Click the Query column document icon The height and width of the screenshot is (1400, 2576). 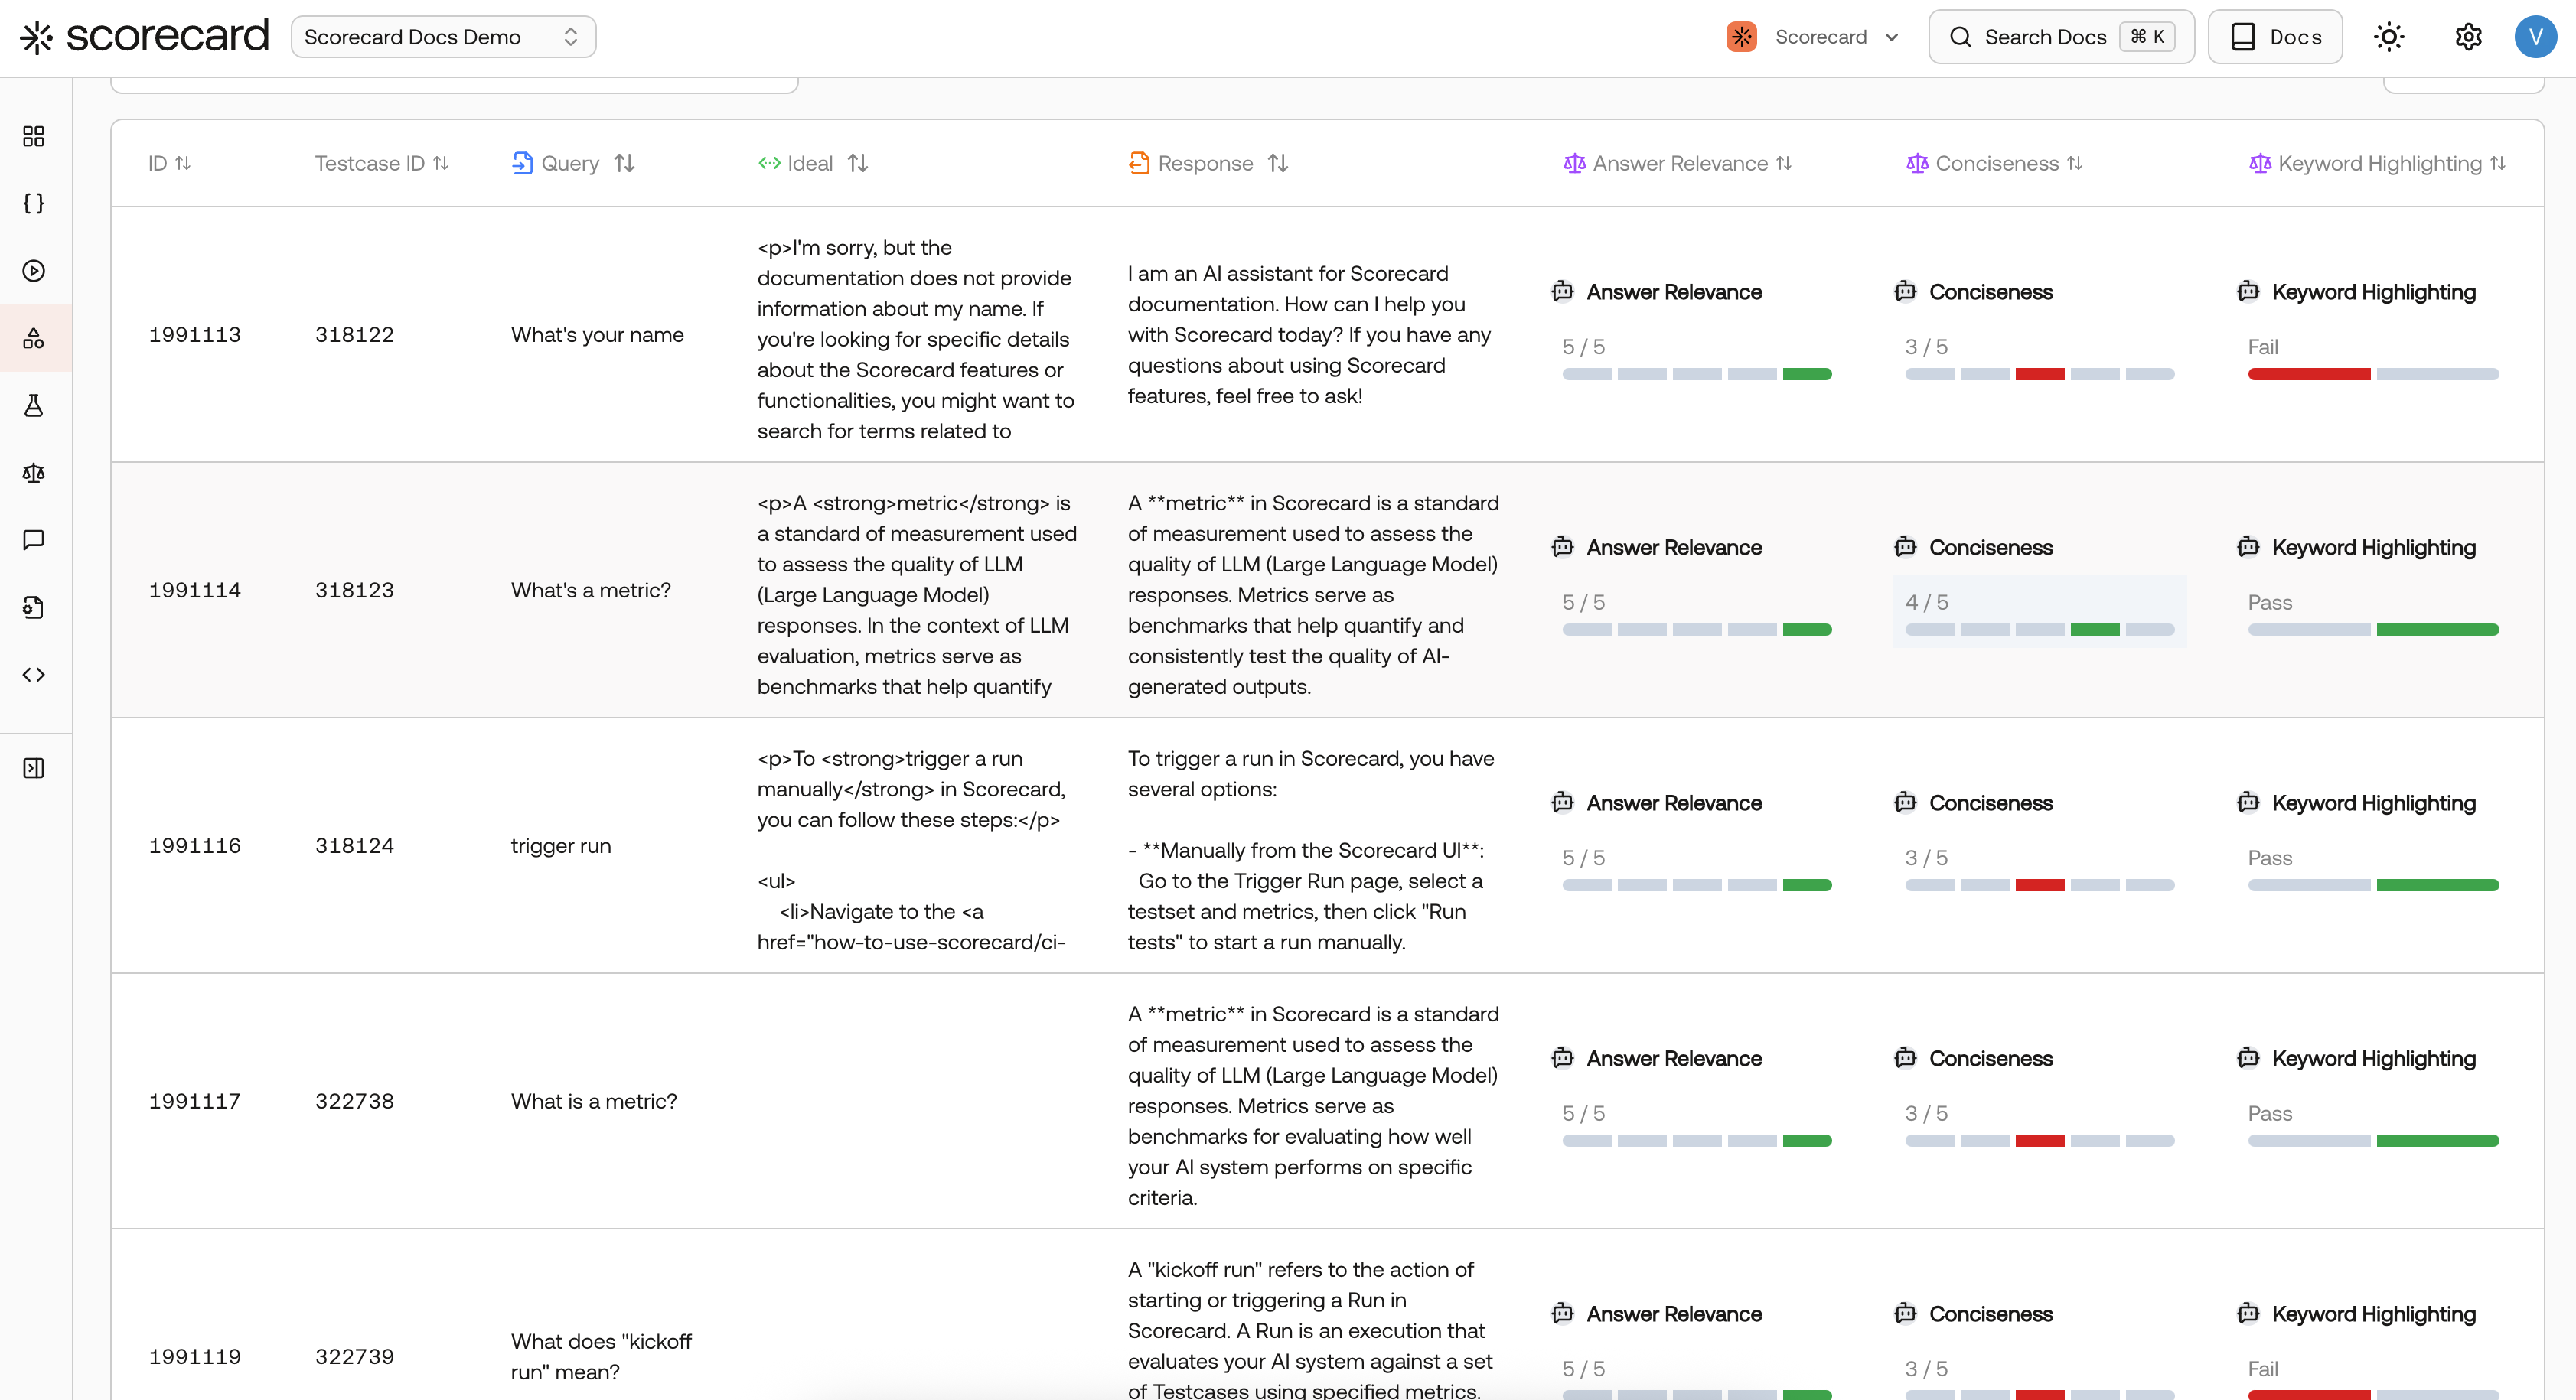coord(522,163)
